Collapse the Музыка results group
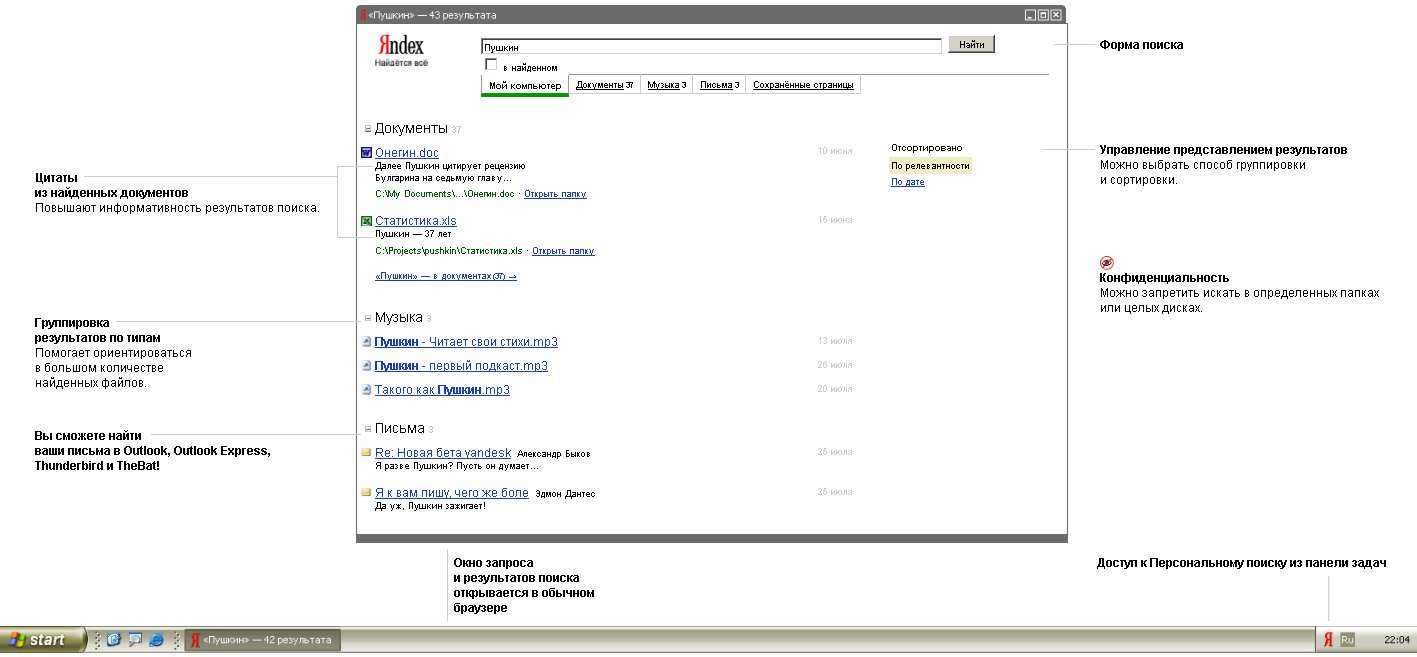1417x657 pixels. [x=367, y=318]
